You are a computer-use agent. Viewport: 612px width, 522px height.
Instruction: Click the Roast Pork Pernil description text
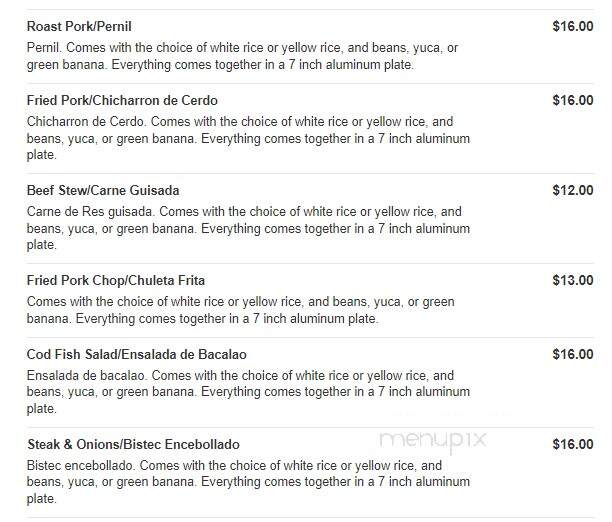coord(242,56)
